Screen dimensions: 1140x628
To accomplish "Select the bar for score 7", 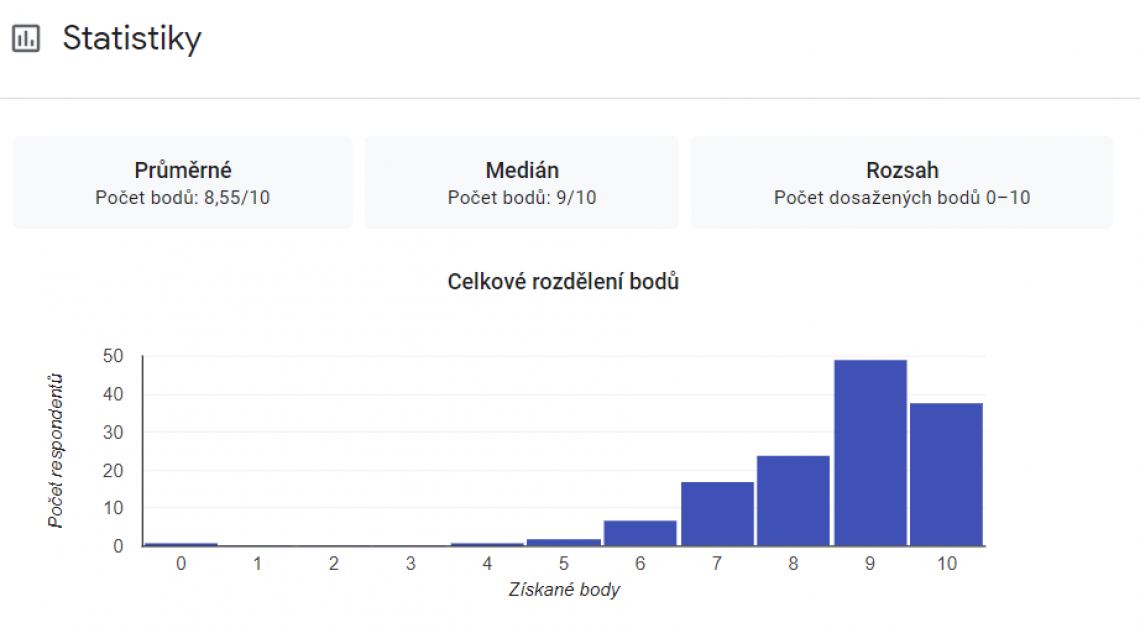I will [717, 514].
